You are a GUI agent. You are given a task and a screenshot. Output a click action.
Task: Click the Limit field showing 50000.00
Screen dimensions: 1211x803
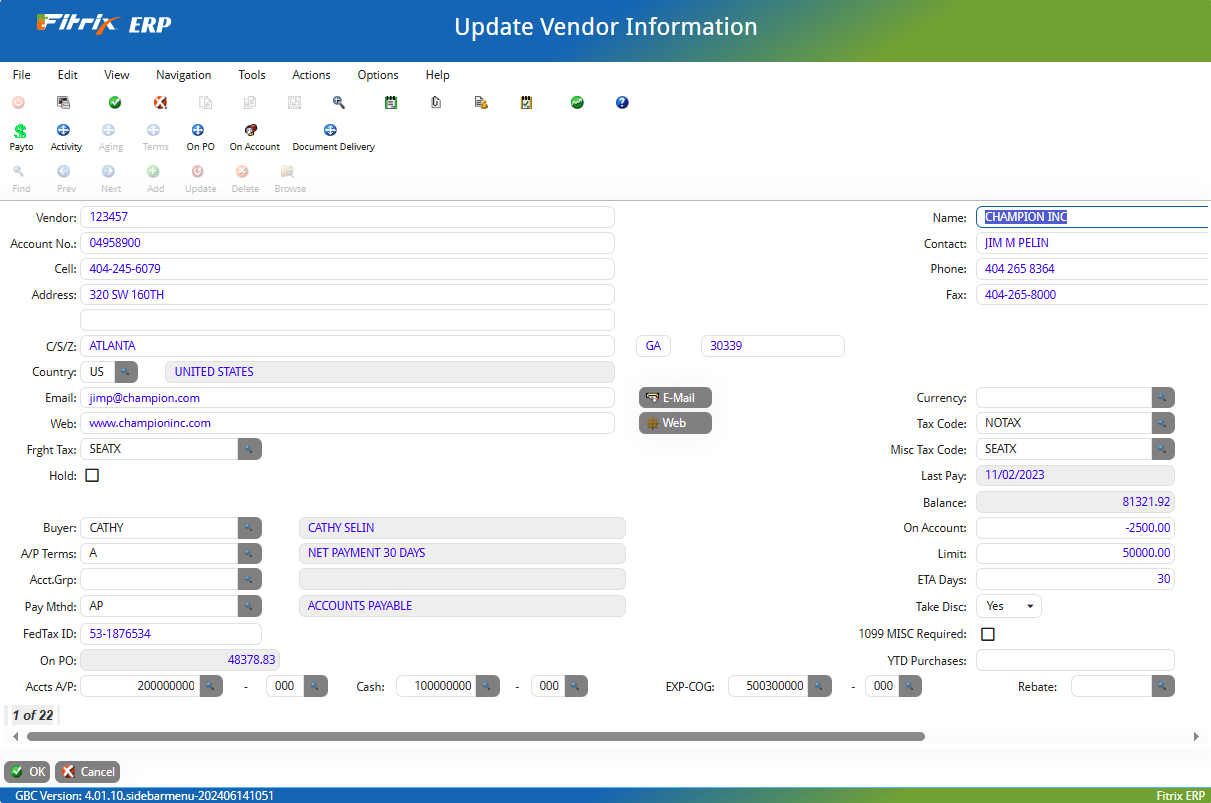pyautogui.click(x=1075, y=554)
